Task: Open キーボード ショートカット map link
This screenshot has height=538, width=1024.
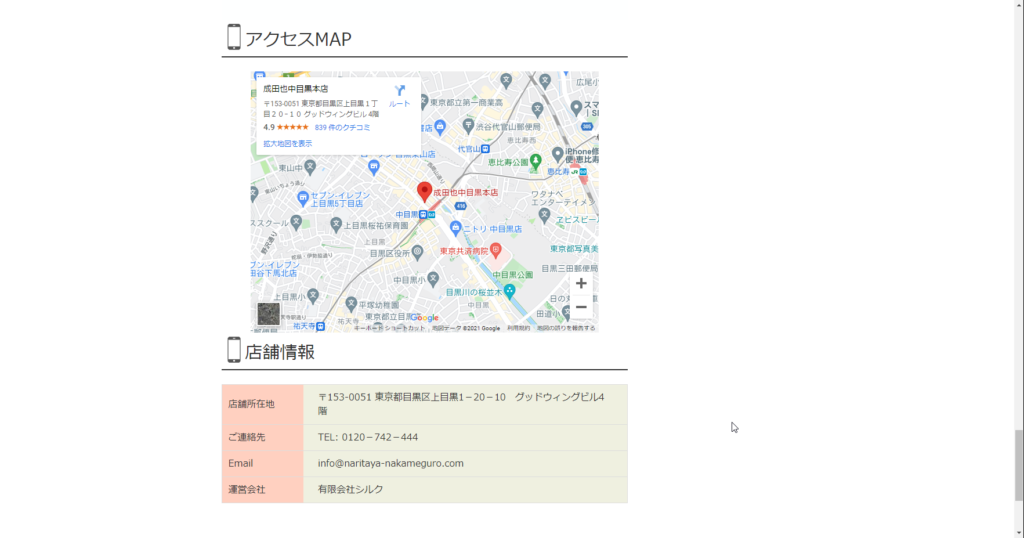Action: coord(389,328)
